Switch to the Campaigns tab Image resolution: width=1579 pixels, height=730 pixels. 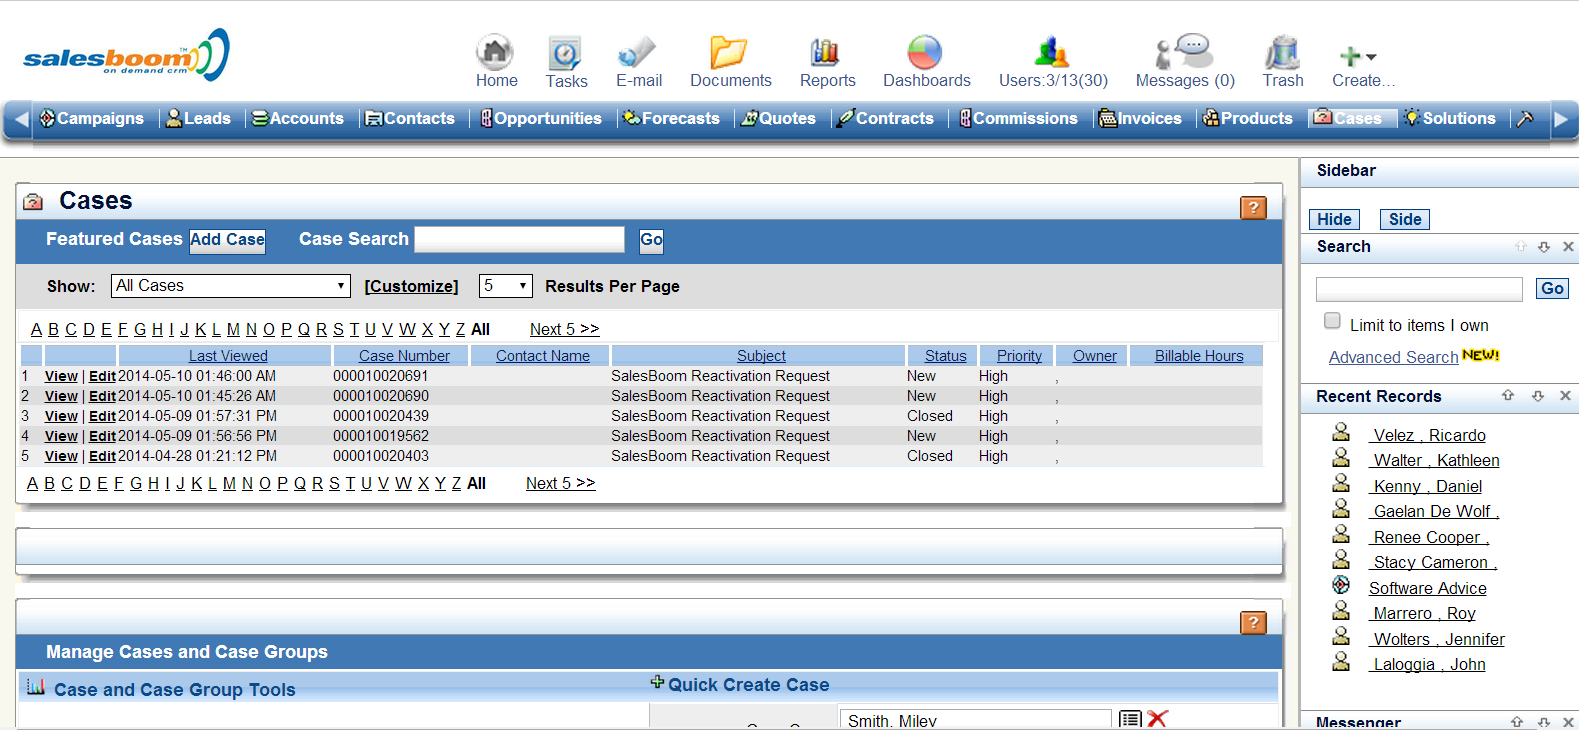(91, 118)
